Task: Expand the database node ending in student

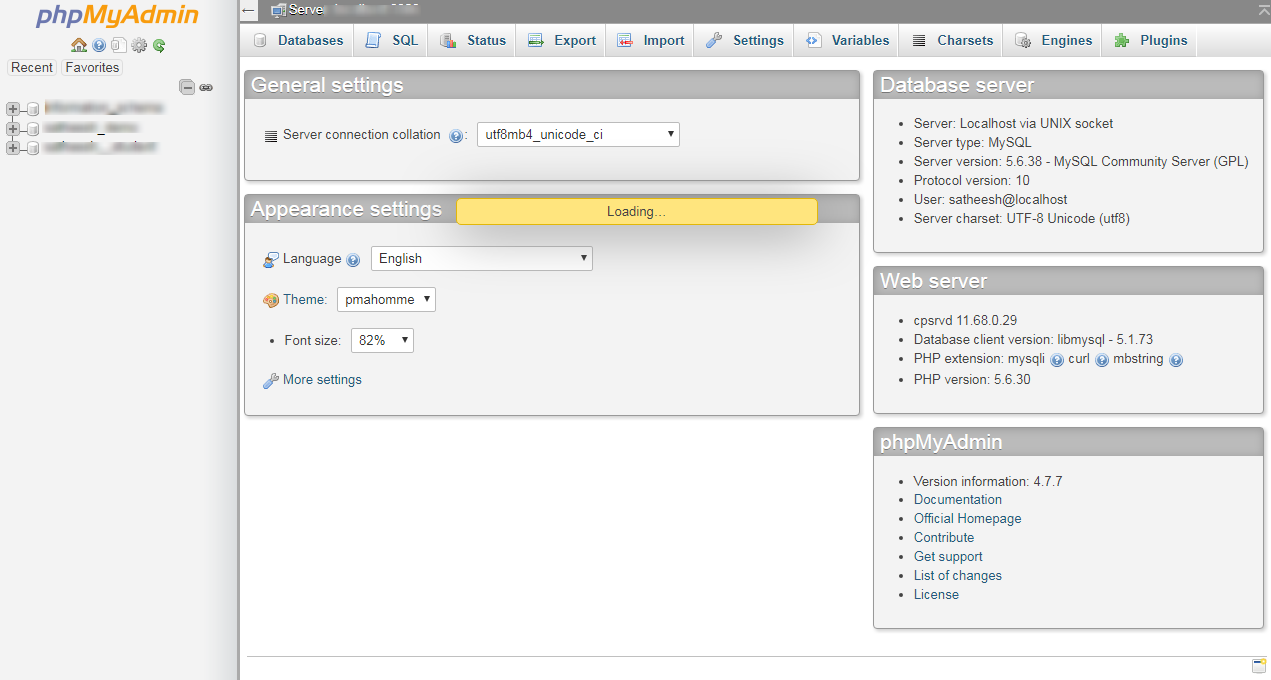Action: tap(13, 148)
